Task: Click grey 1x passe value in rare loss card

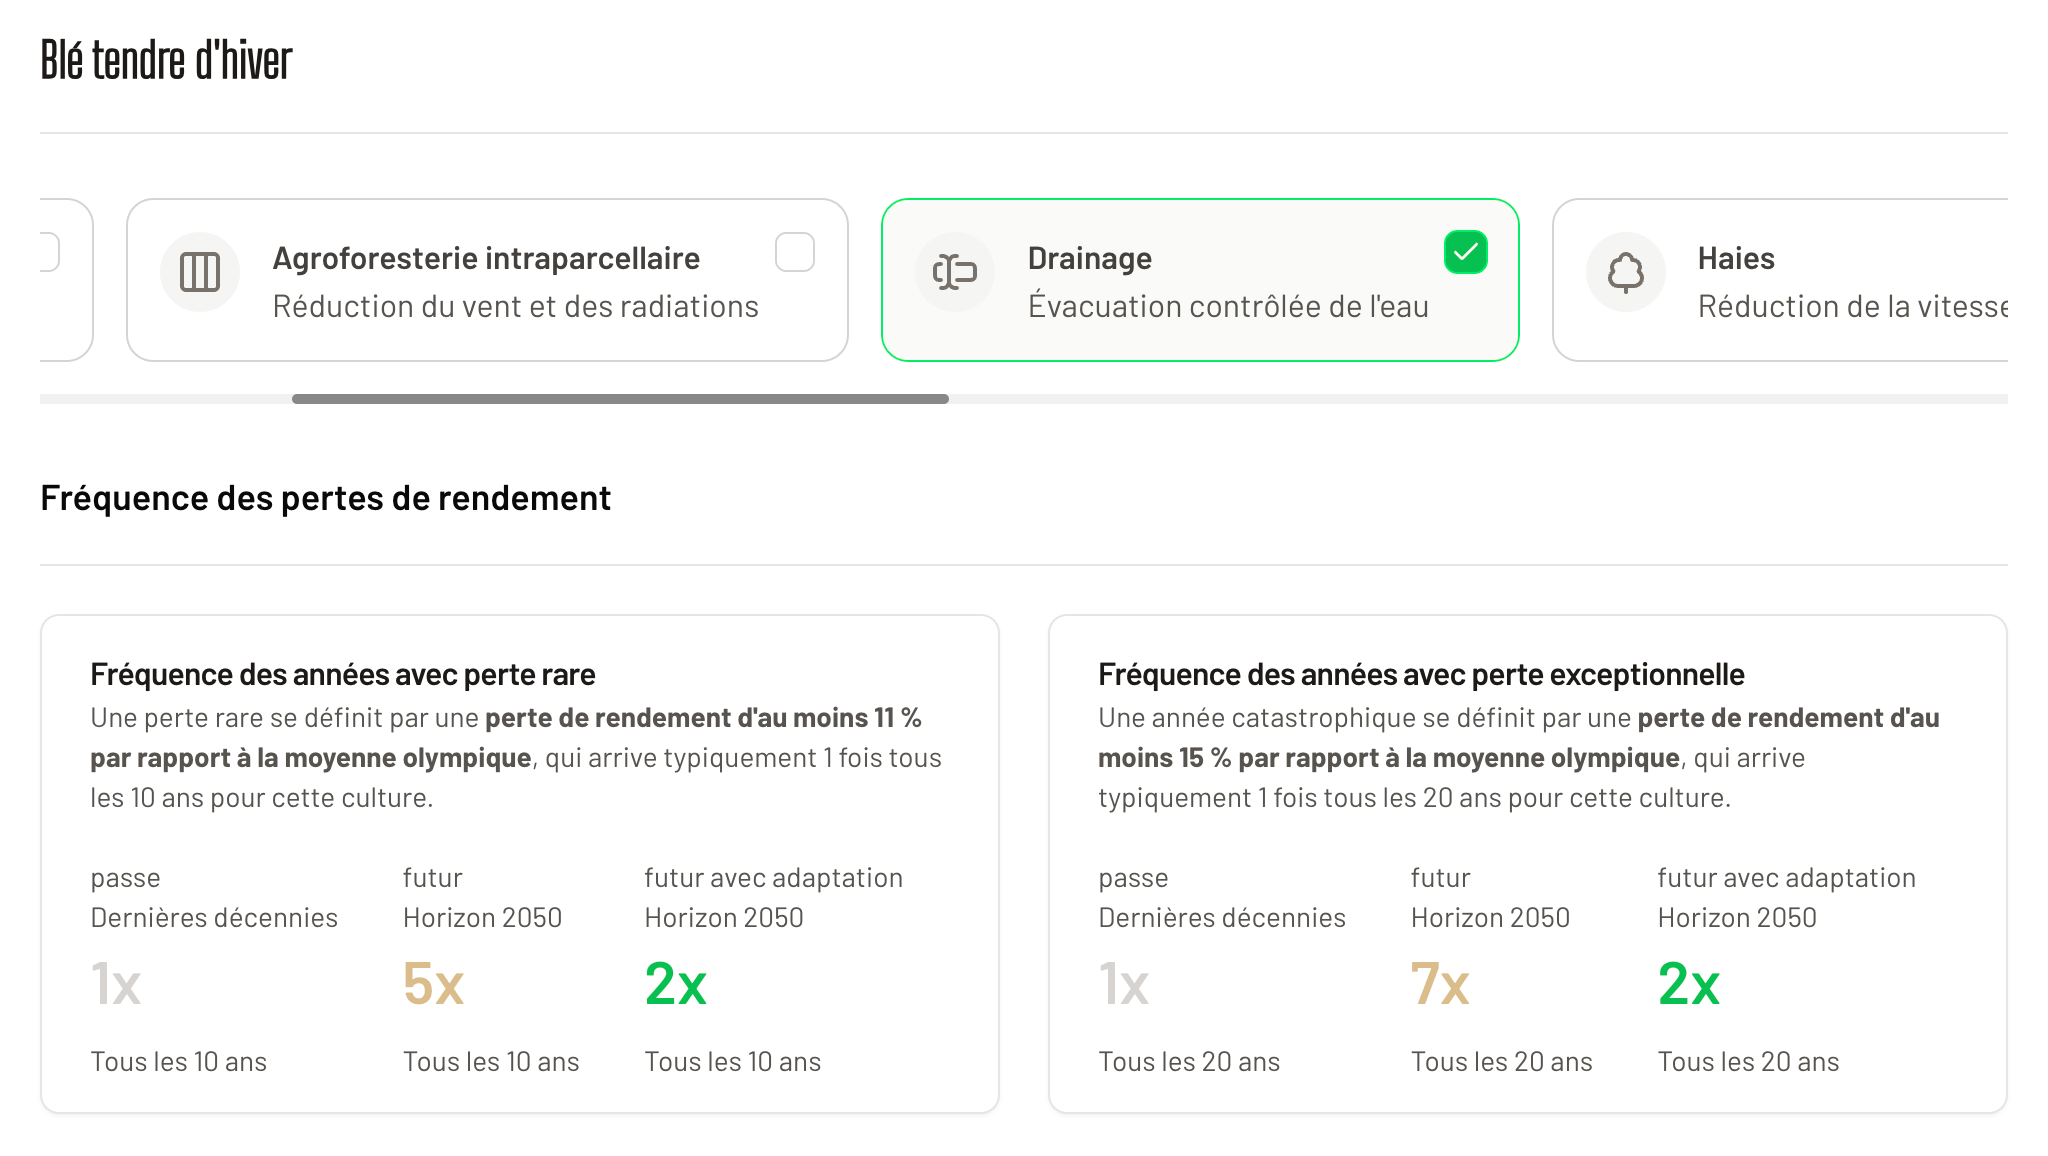Action: pyautogui.click(x=116, y=984)
